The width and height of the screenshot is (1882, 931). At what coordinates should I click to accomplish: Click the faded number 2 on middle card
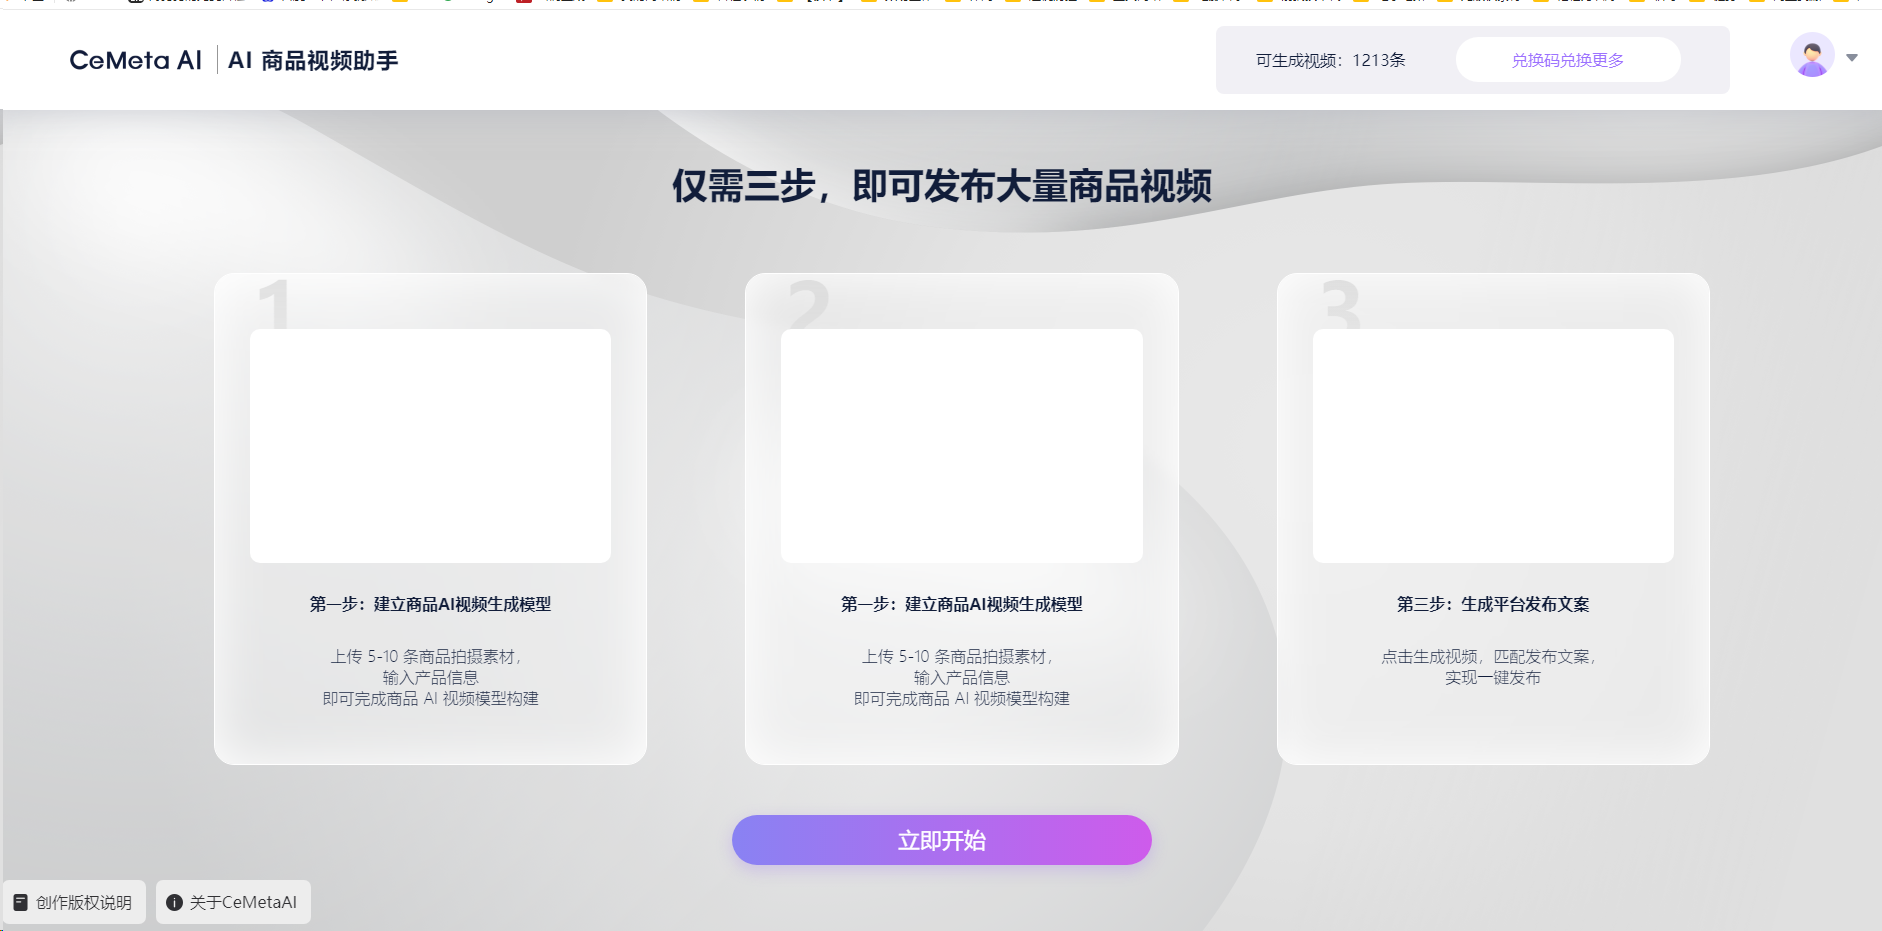coord(808,305)
